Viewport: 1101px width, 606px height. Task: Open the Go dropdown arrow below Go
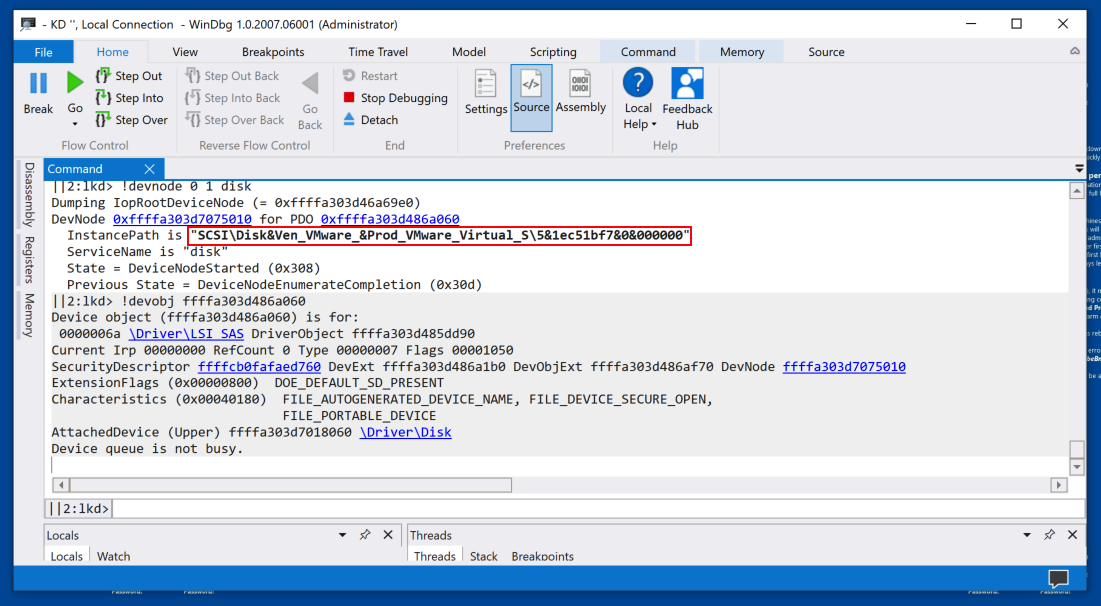tap(74, 124)
